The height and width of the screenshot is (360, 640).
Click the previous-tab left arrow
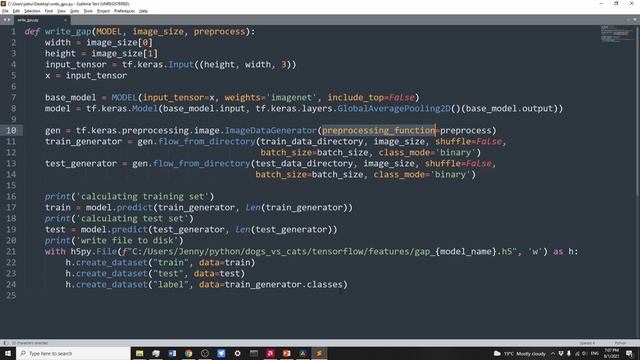[x=4, y=20]
